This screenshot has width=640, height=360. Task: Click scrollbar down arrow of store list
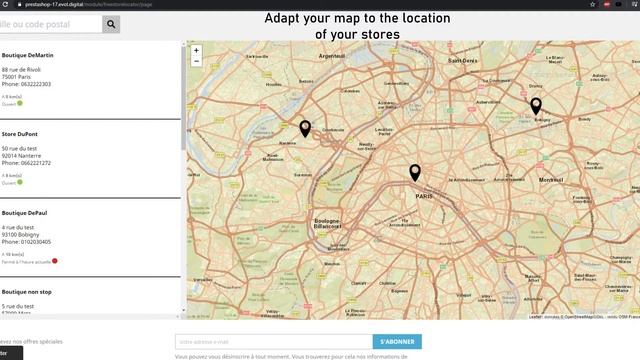[183, 311]
